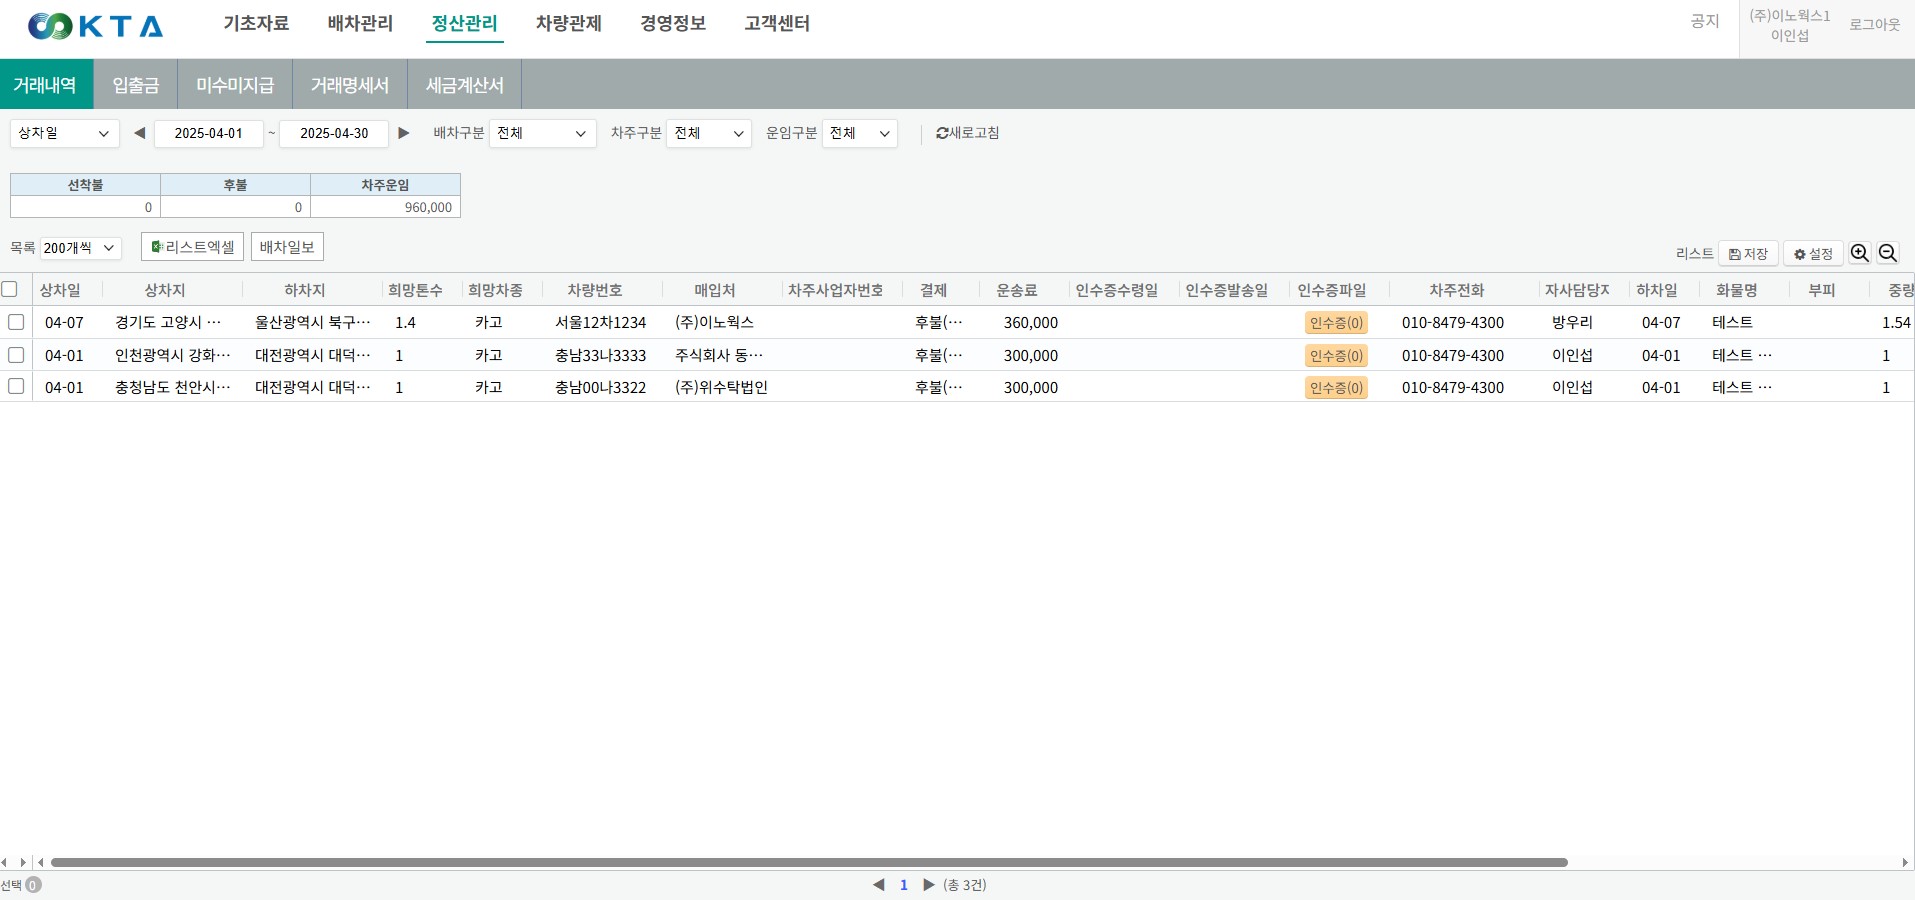Open the 운임구분 dropdown
Image resolution: width=1915 pixels, height=900 pixels.
coord(859,133)
